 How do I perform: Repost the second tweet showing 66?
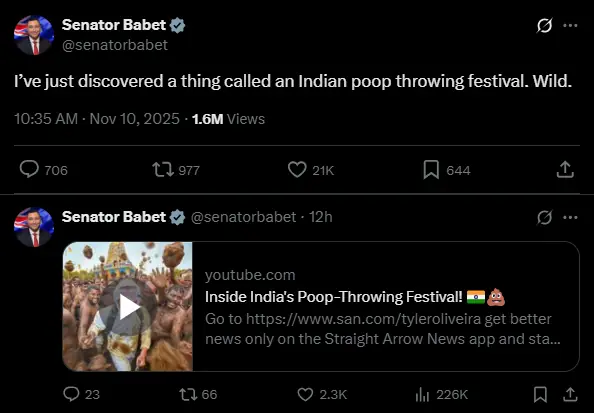[x=188, y=394]
